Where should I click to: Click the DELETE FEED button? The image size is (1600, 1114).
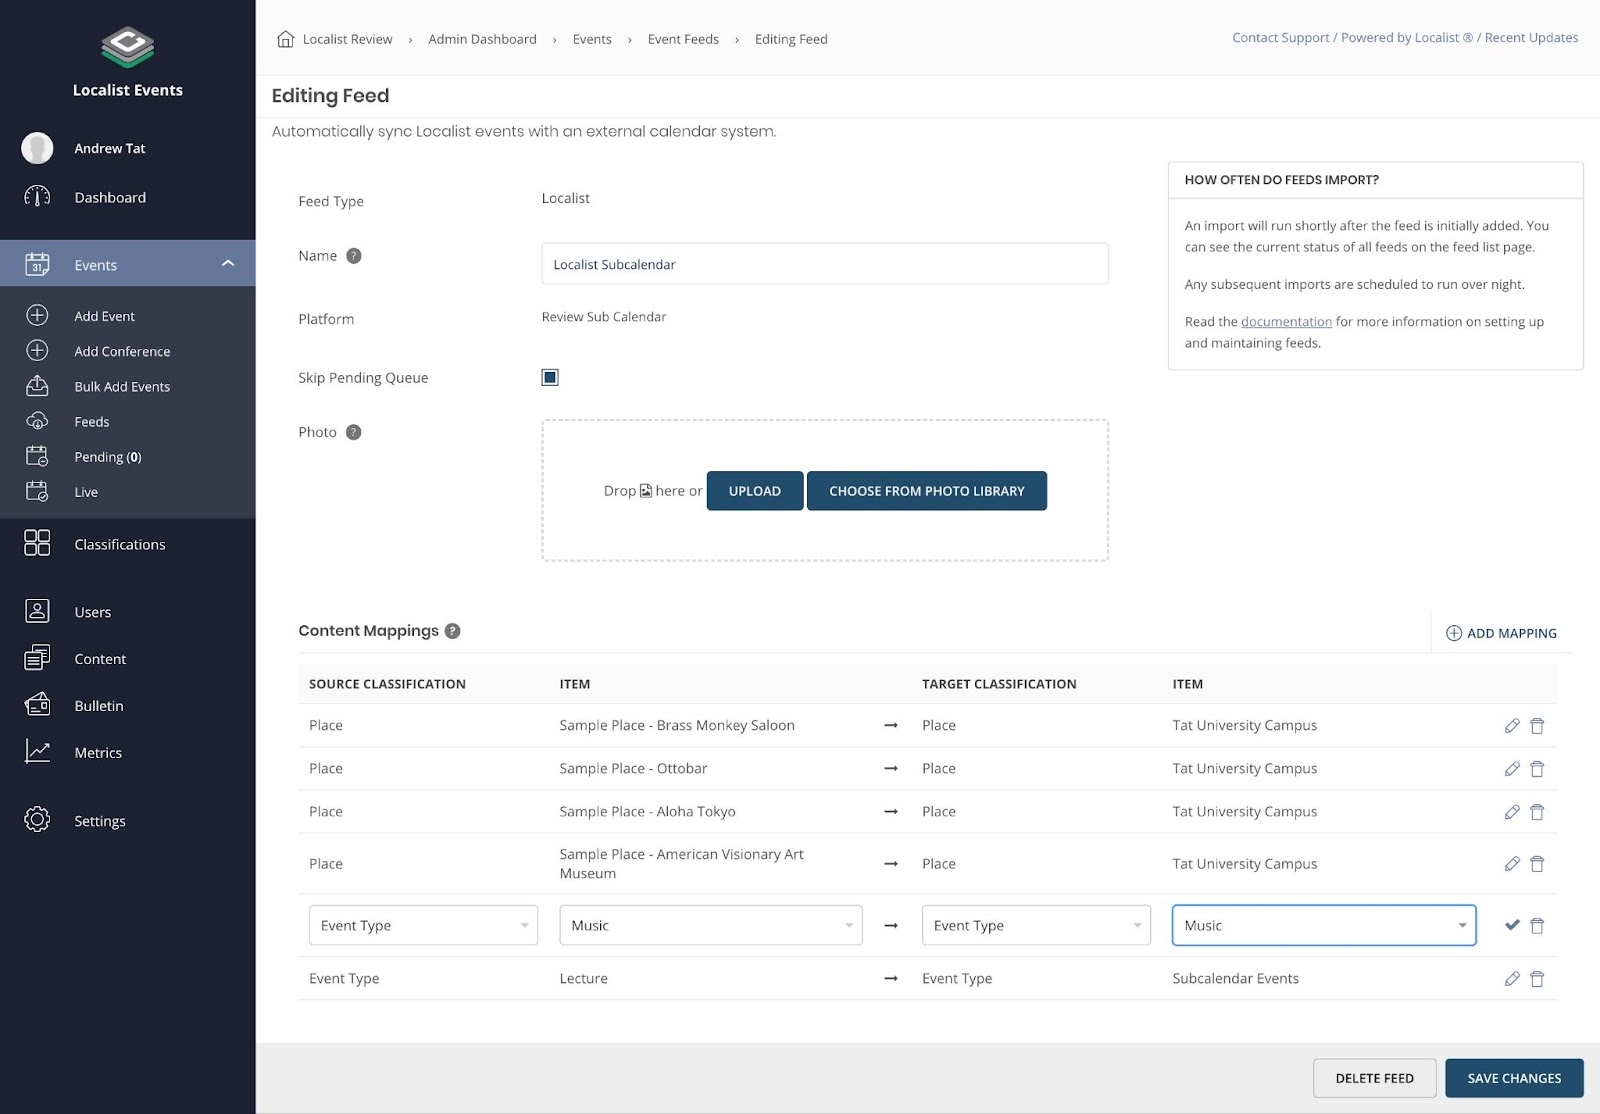coord(1375,1078)
